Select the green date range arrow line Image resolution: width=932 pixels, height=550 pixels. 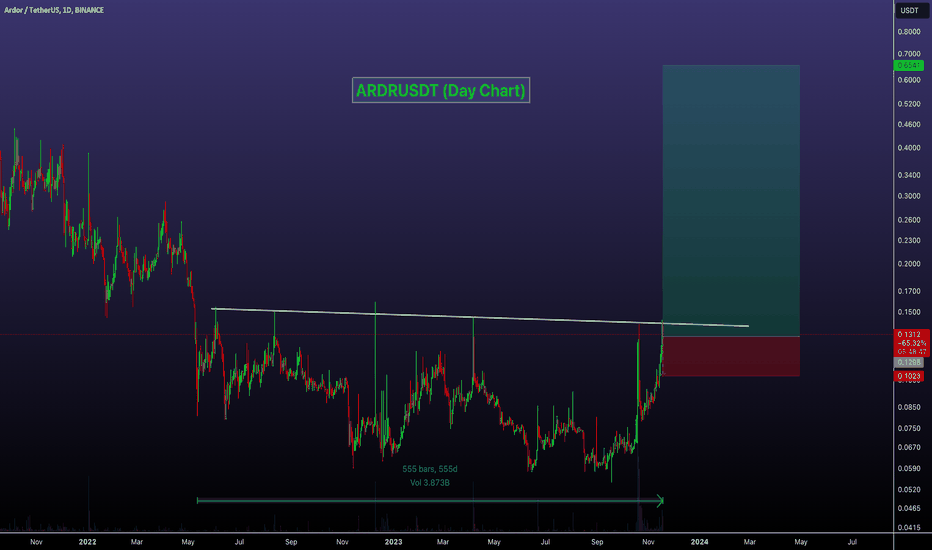click(430, 501)
